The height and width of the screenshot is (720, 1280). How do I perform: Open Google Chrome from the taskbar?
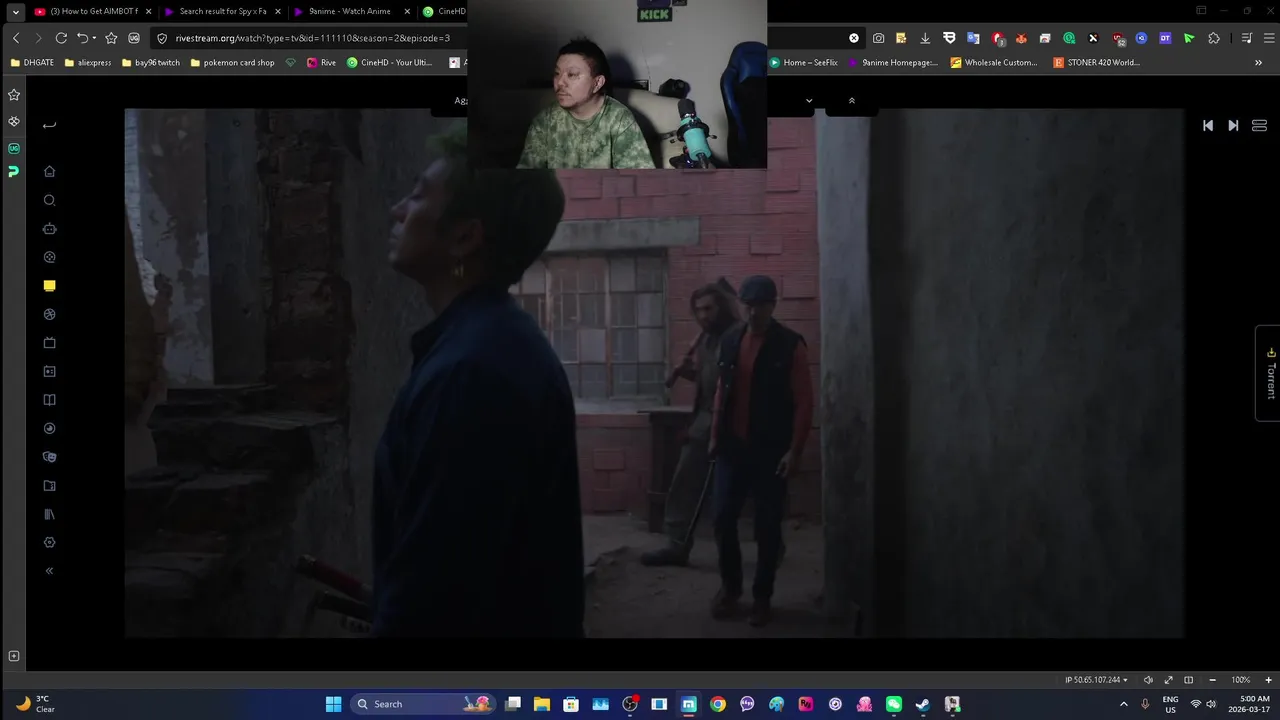[718, 704]
